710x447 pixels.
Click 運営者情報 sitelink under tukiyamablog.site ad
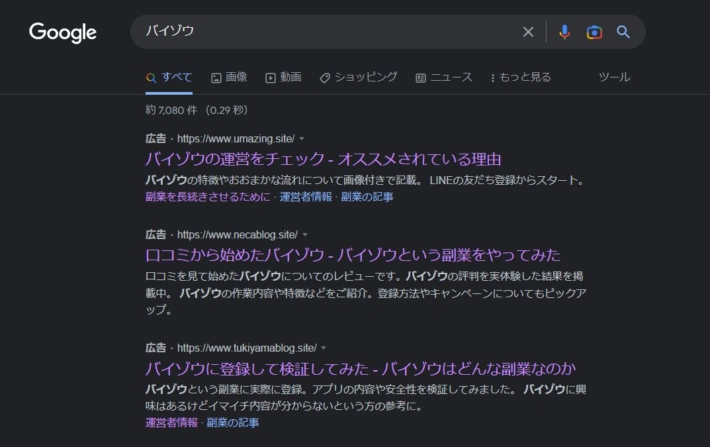172,423
